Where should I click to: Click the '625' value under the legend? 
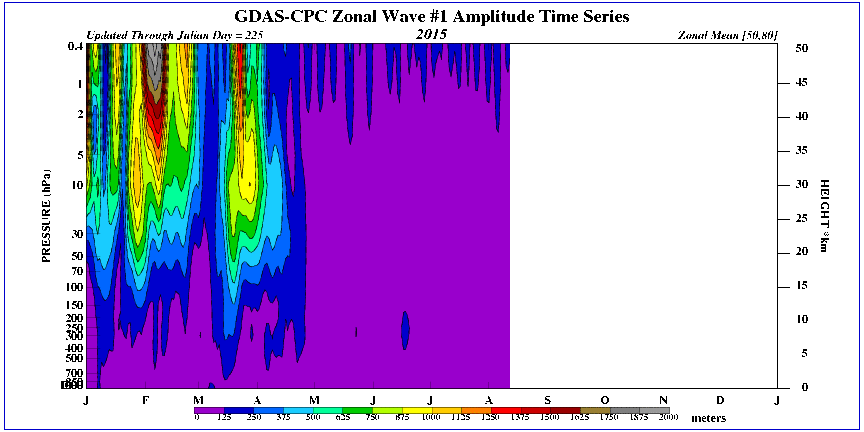pos(343,418)
